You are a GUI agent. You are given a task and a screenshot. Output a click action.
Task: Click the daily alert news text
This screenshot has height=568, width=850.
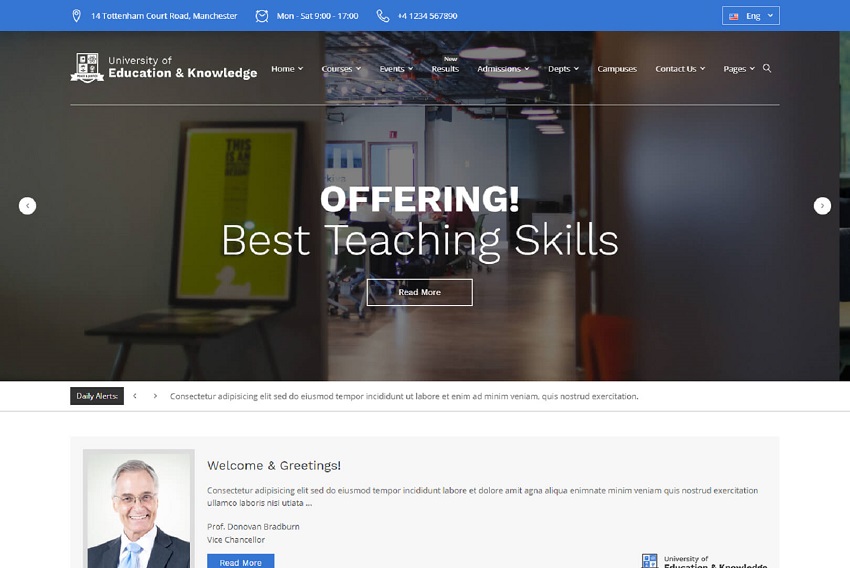click(404, 396)
